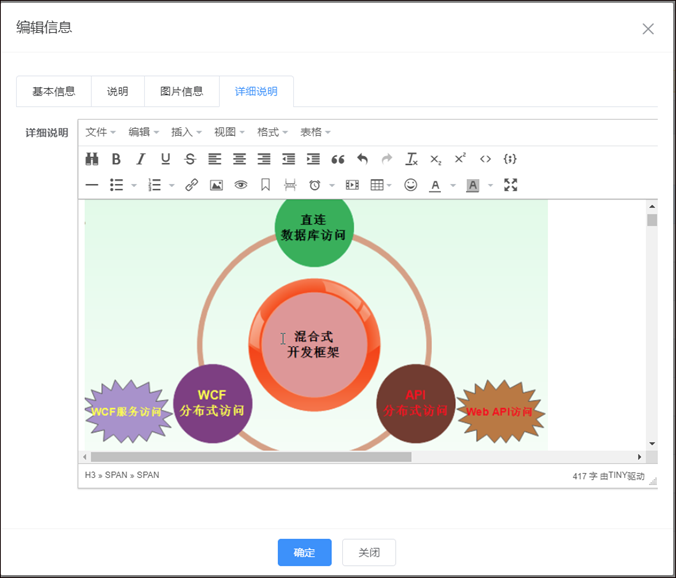Apply numbered list
The height and width of the screenshot is (578, 676).
[x=154, y=185]
